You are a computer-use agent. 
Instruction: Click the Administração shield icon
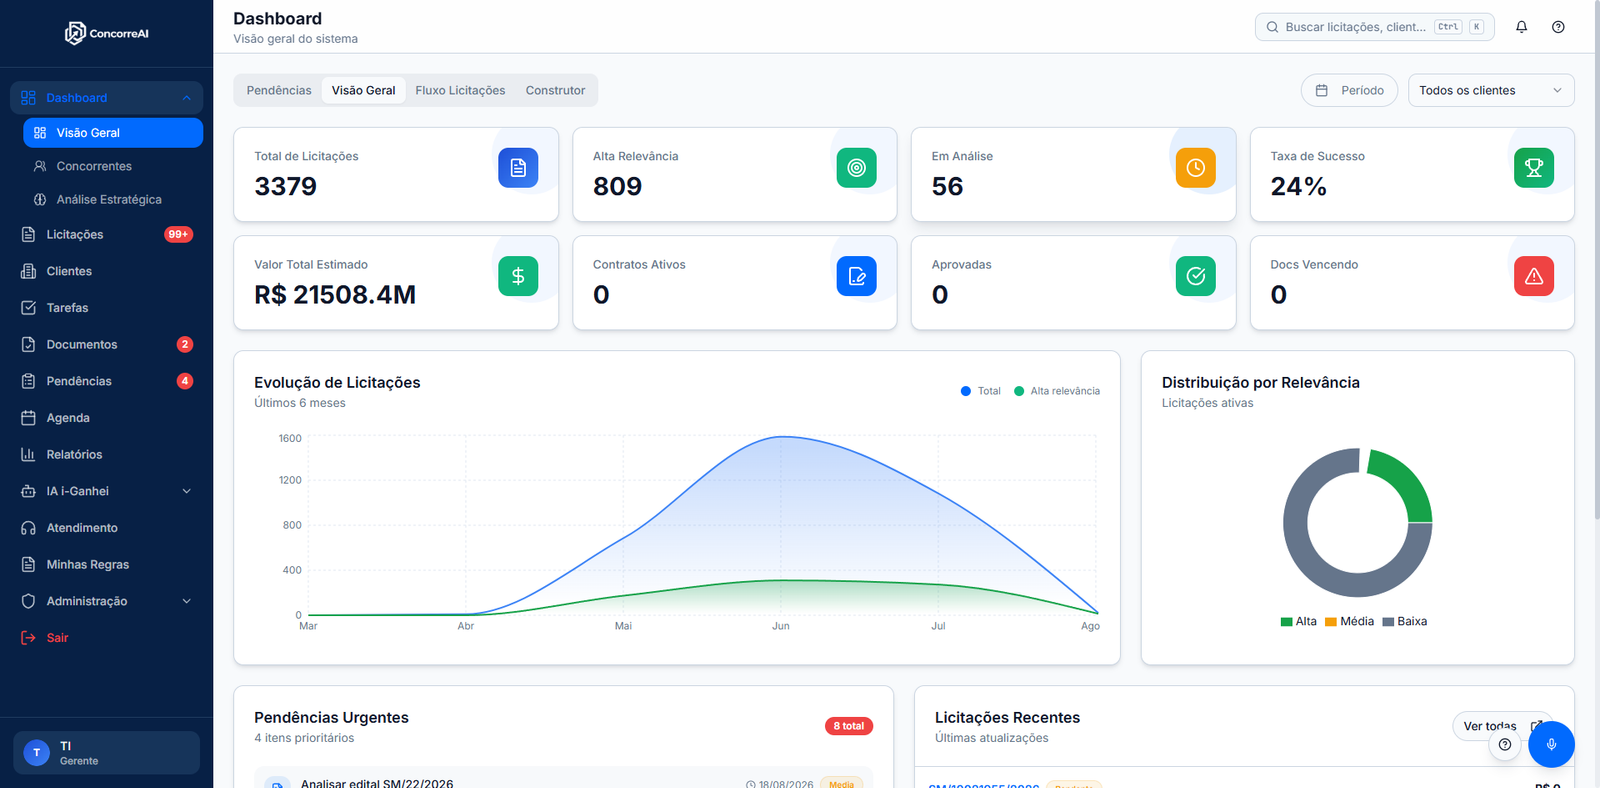28,601
